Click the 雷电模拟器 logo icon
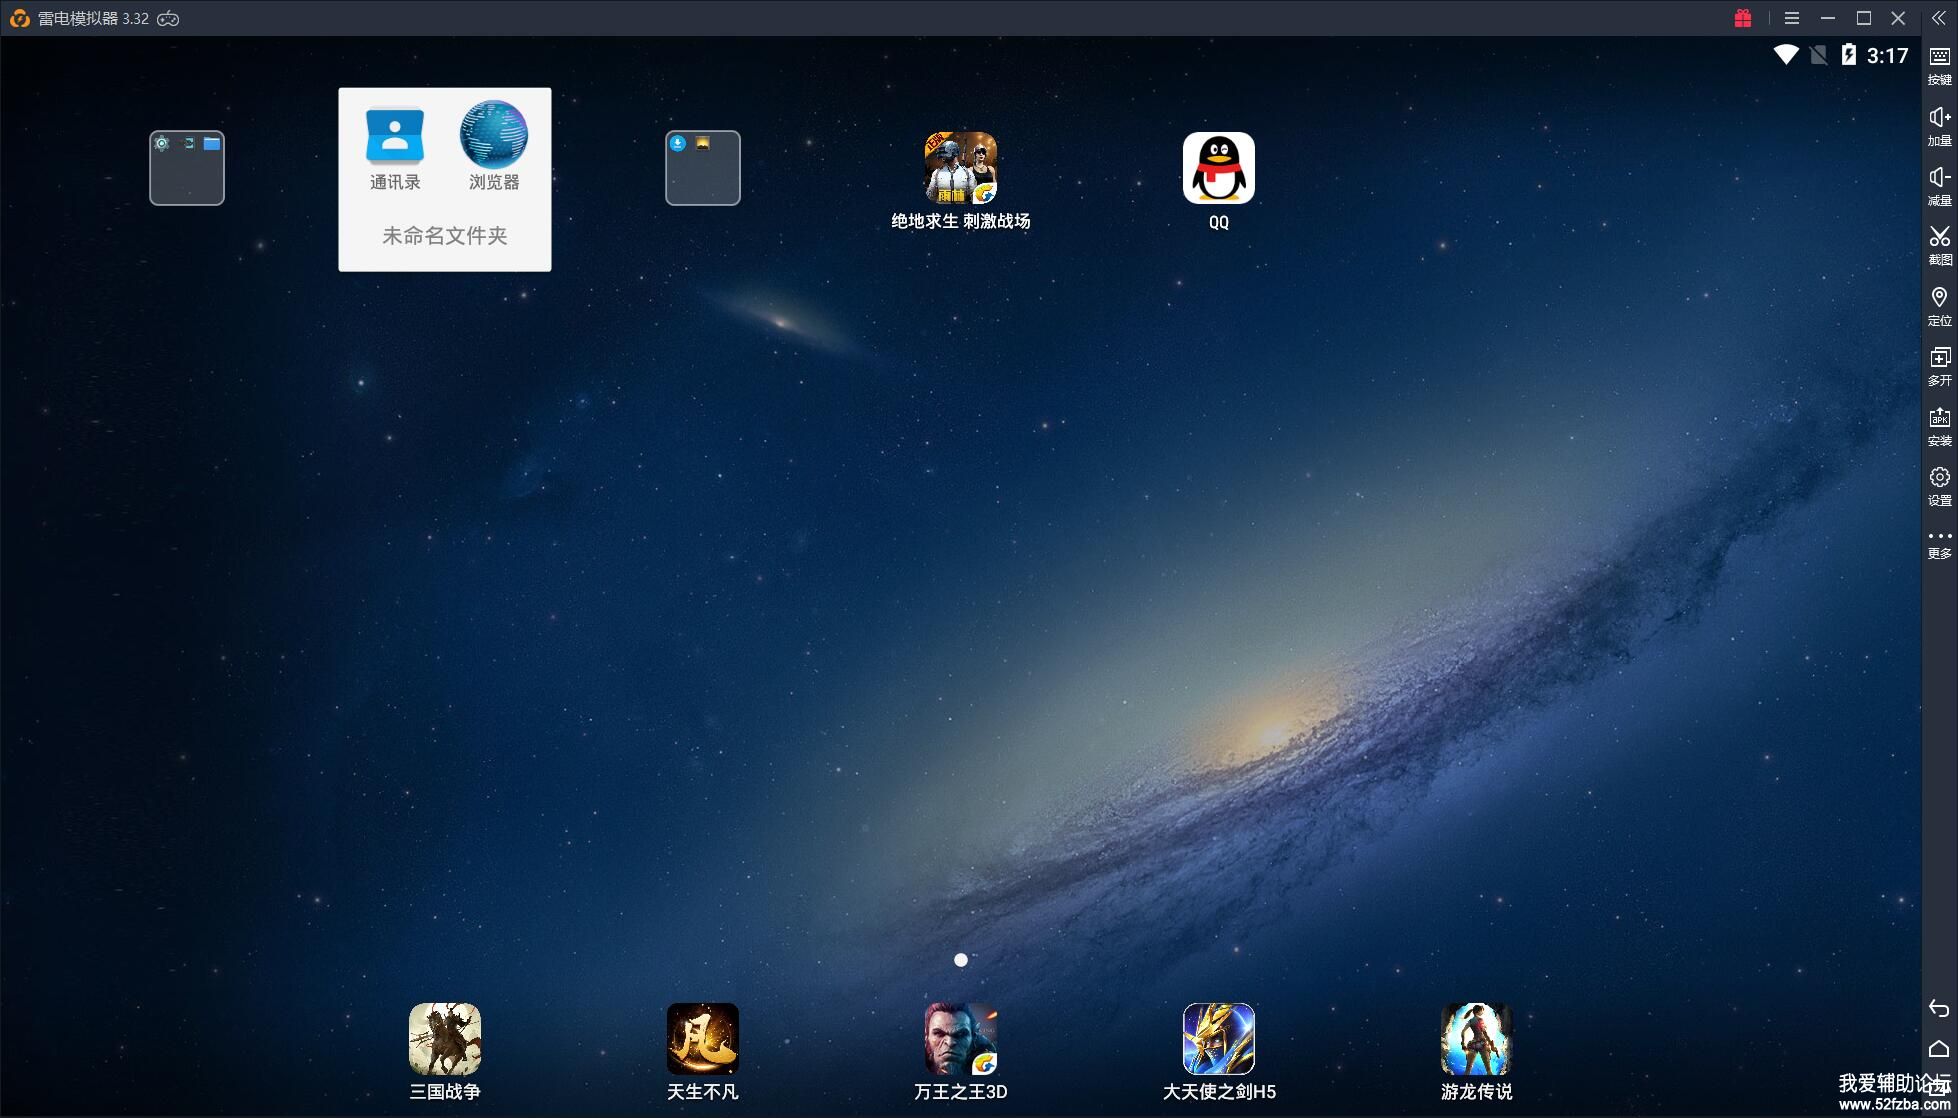This screenshot has height=1118, width=1958. [x=19, y=19]
